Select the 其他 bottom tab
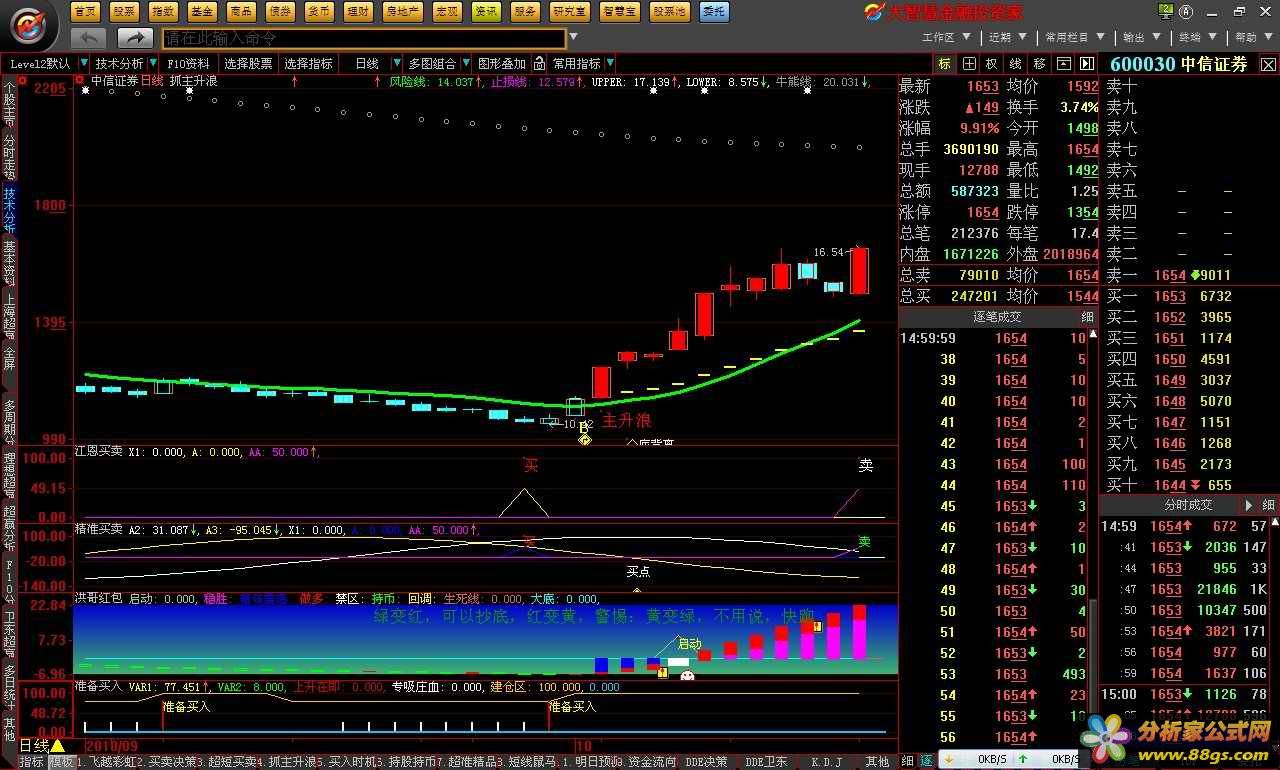1280x770 pixels. point(877,762)
